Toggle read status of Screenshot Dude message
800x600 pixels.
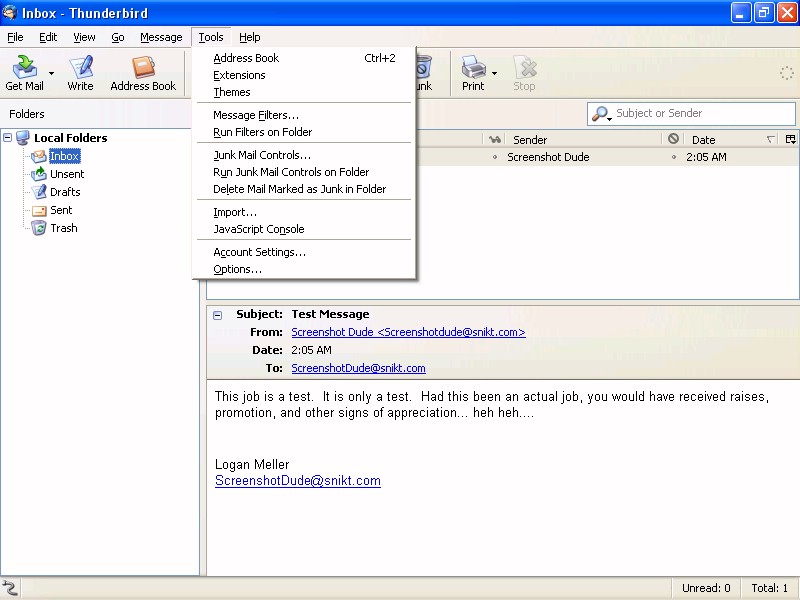point(494,157)
